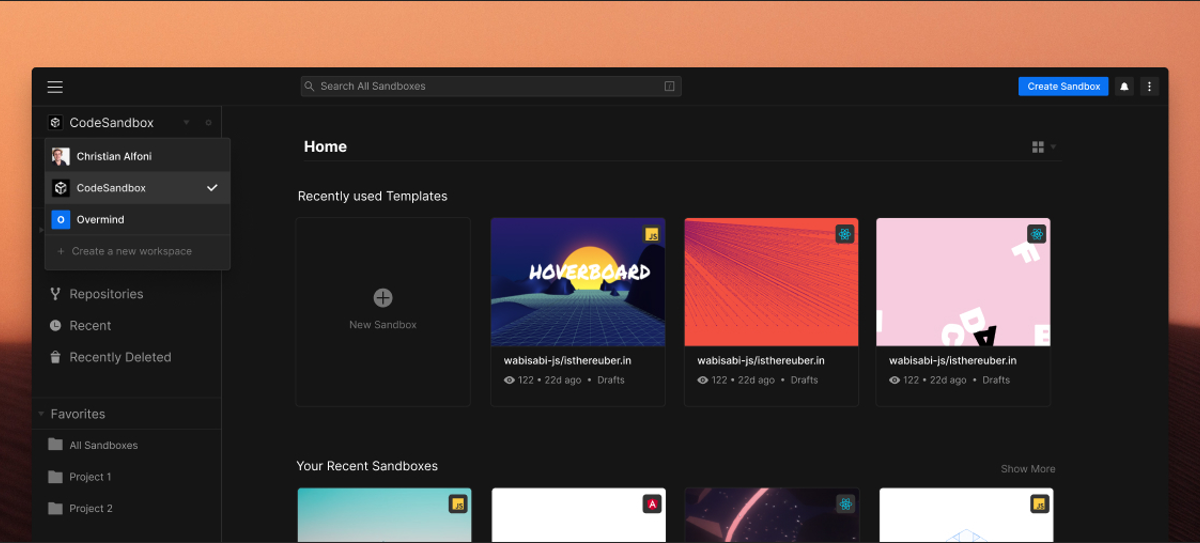Click the folder icon beside Project 2
The width and height of the screenshot is (1200, 543).
55,508
